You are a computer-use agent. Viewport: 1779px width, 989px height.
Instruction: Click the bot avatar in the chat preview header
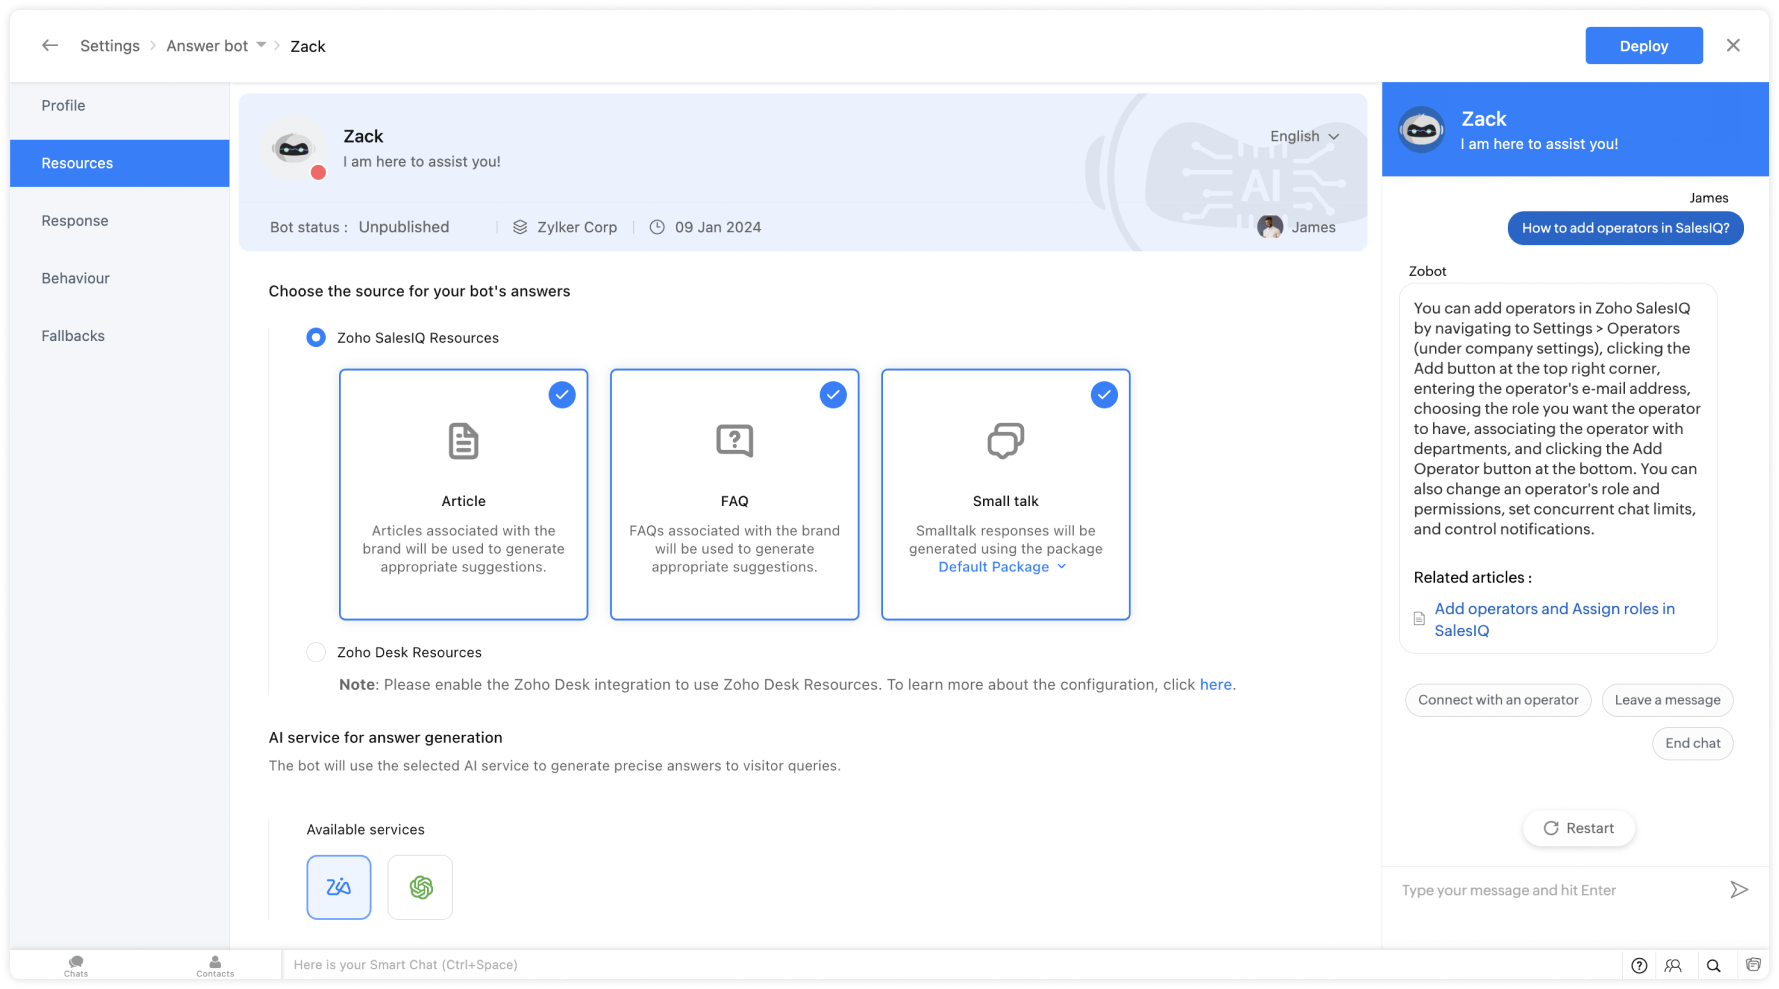1422,130
